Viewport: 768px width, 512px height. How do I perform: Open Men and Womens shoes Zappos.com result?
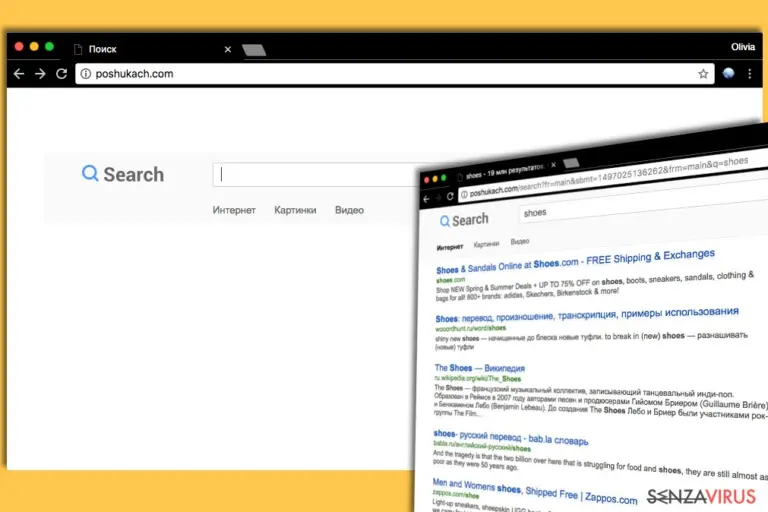pos(535,491)
